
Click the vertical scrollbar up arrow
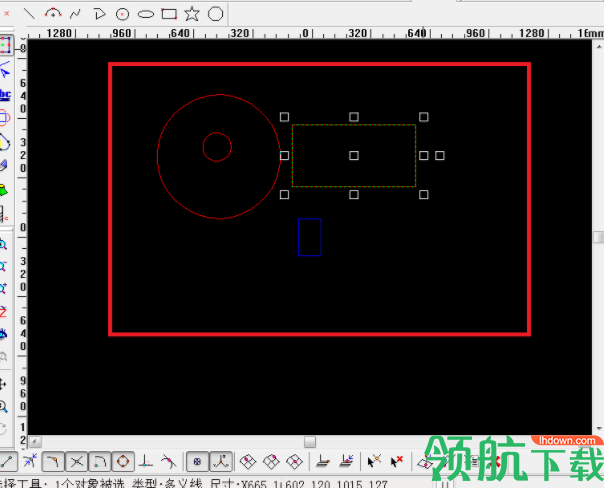(x=599, y=47)
